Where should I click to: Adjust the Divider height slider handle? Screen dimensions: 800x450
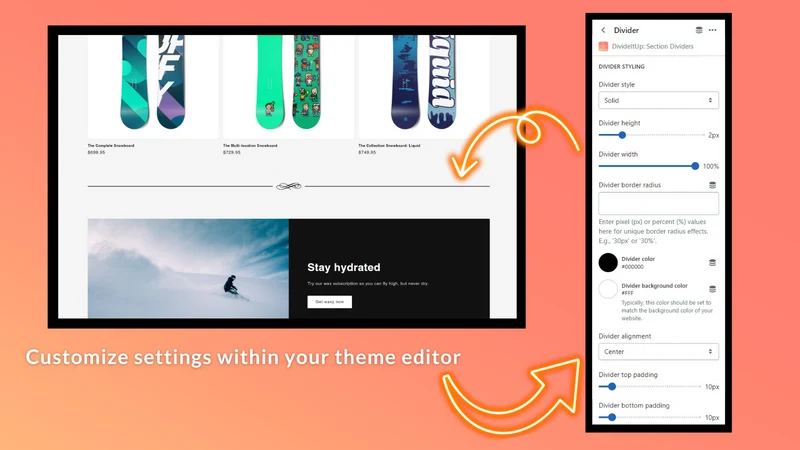622,135
